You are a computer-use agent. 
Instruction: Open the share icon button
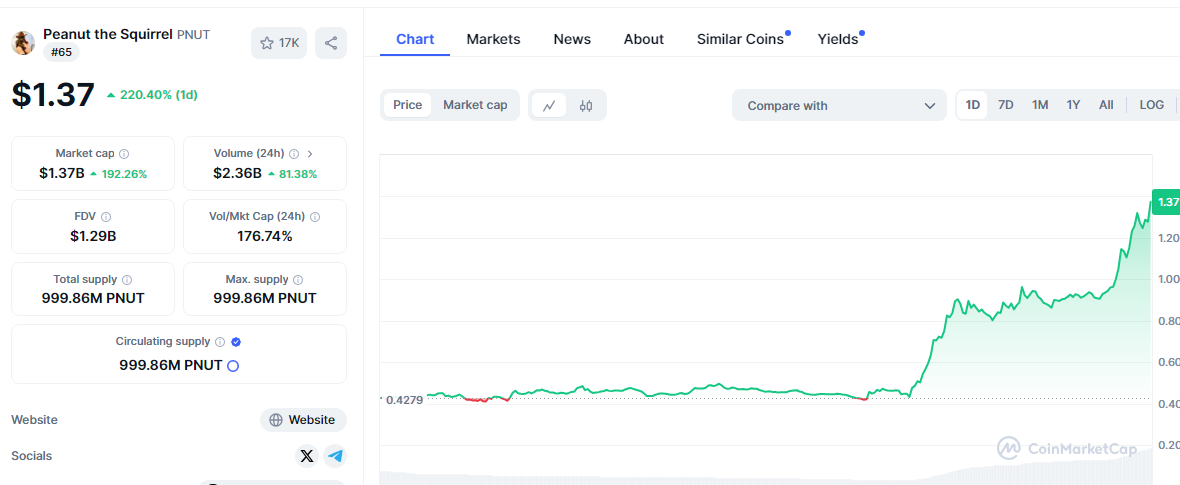[x=331, y=43]
